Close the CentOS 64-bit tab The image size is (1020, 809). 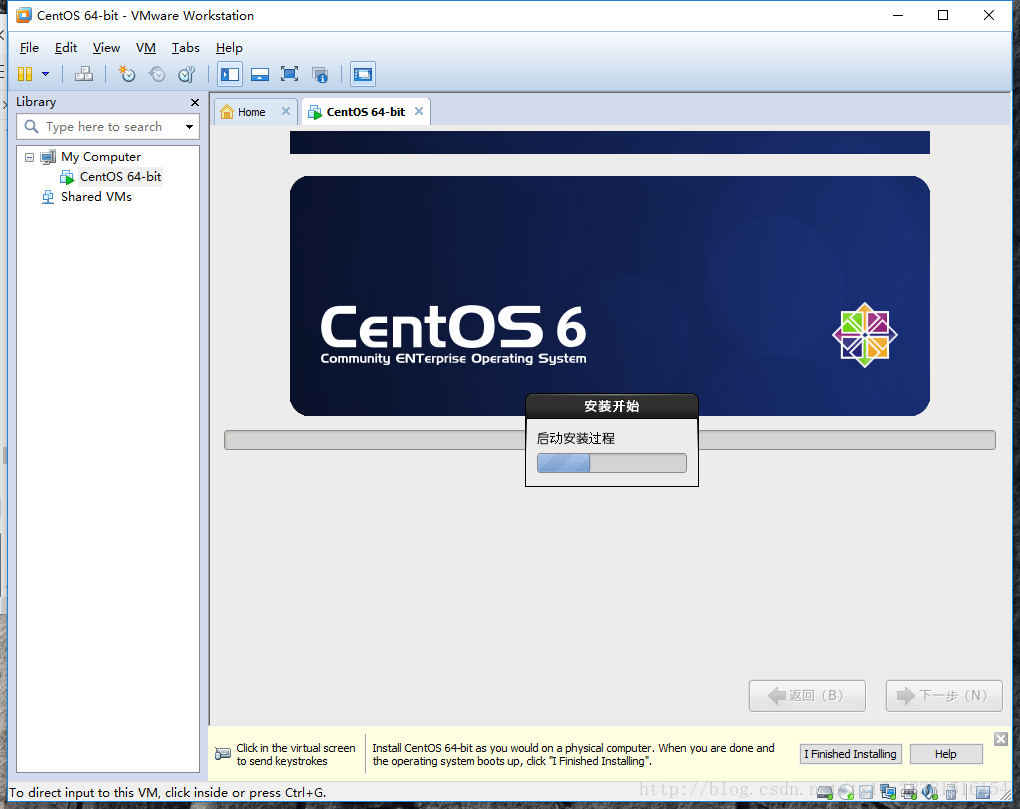419,111
